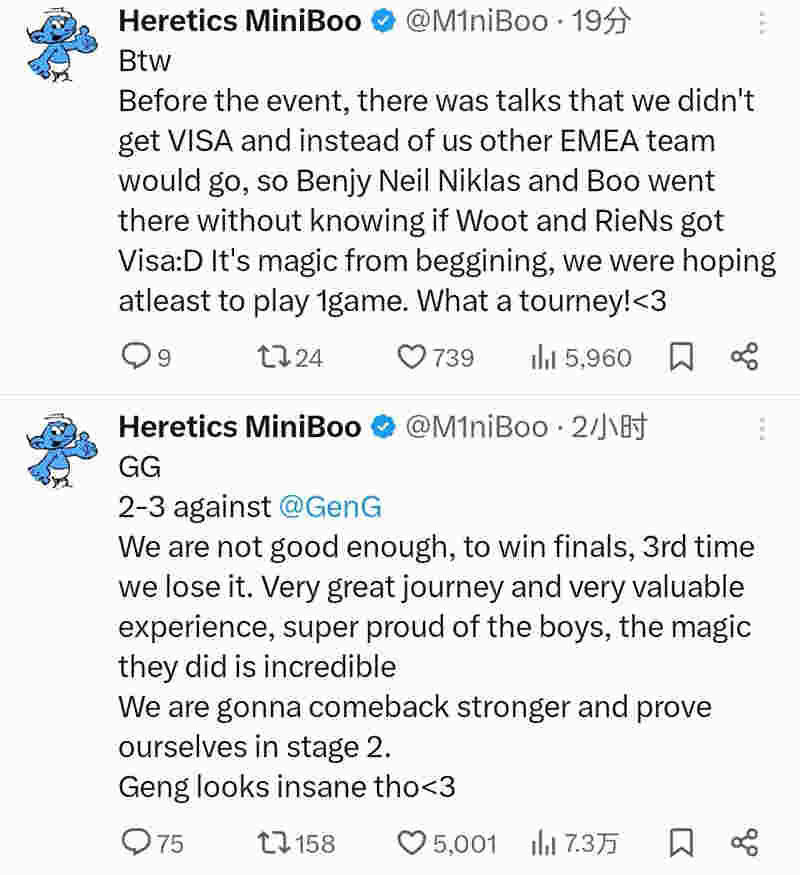View analytics for the GG tweet

pos(542,843)
